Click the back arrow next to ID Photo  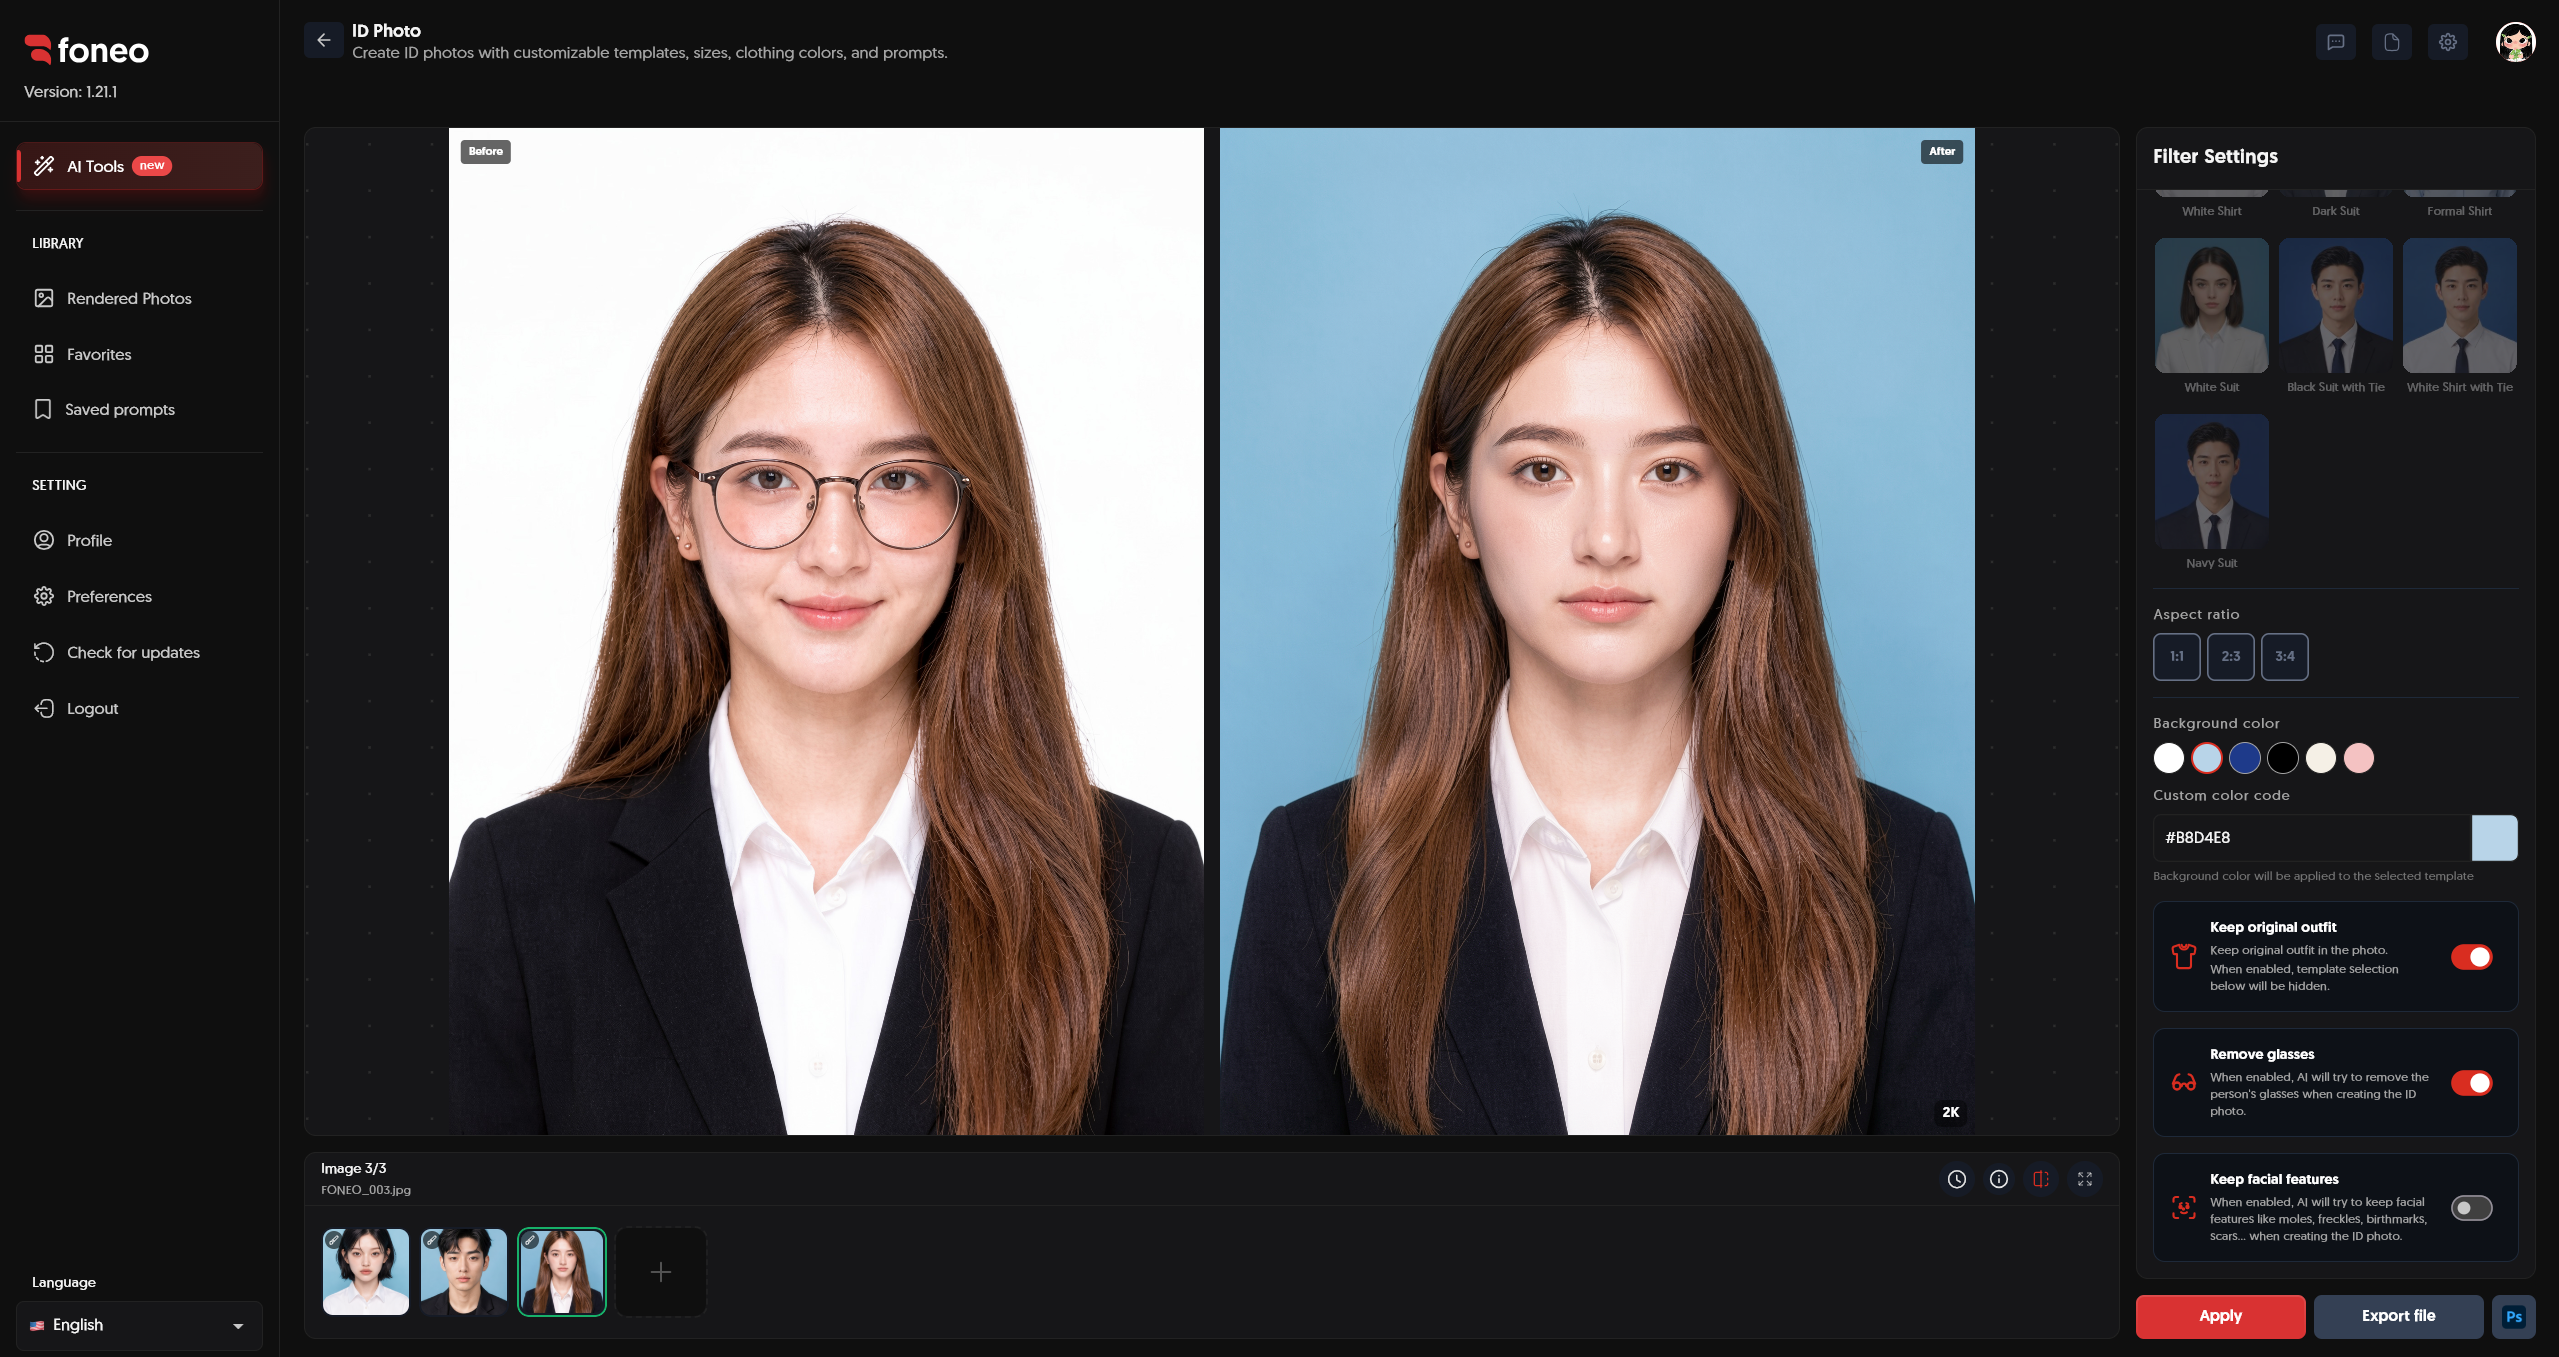[323, 41]
